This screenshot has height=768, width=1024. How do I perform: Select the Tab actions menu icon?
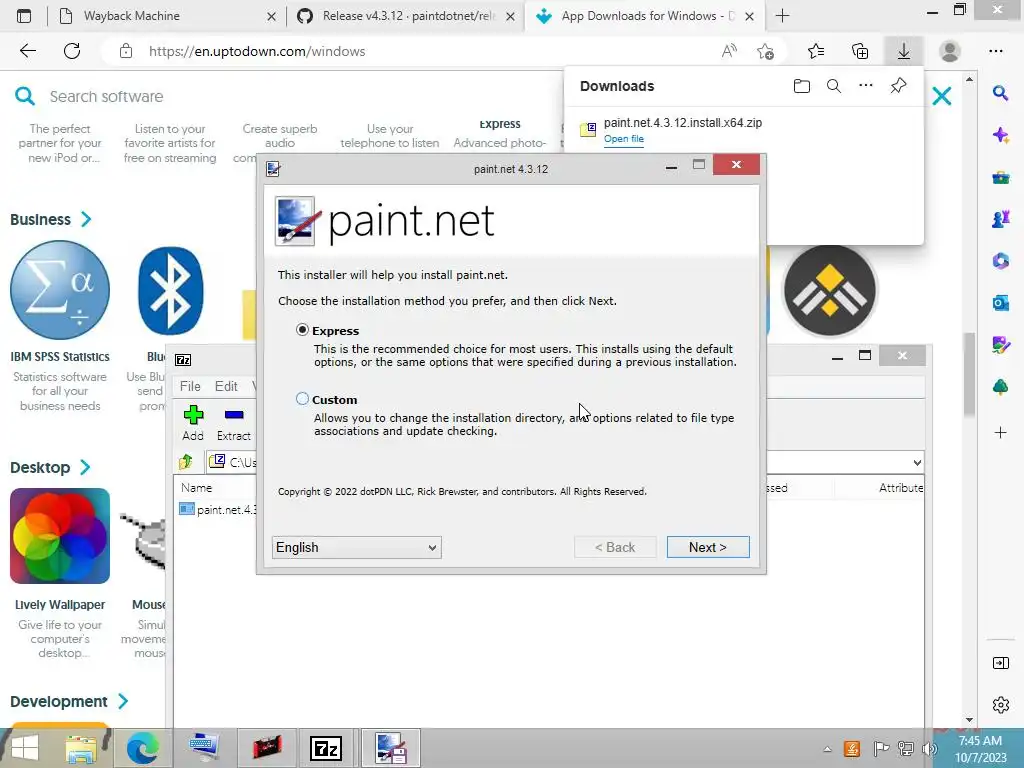coord(24,16)
